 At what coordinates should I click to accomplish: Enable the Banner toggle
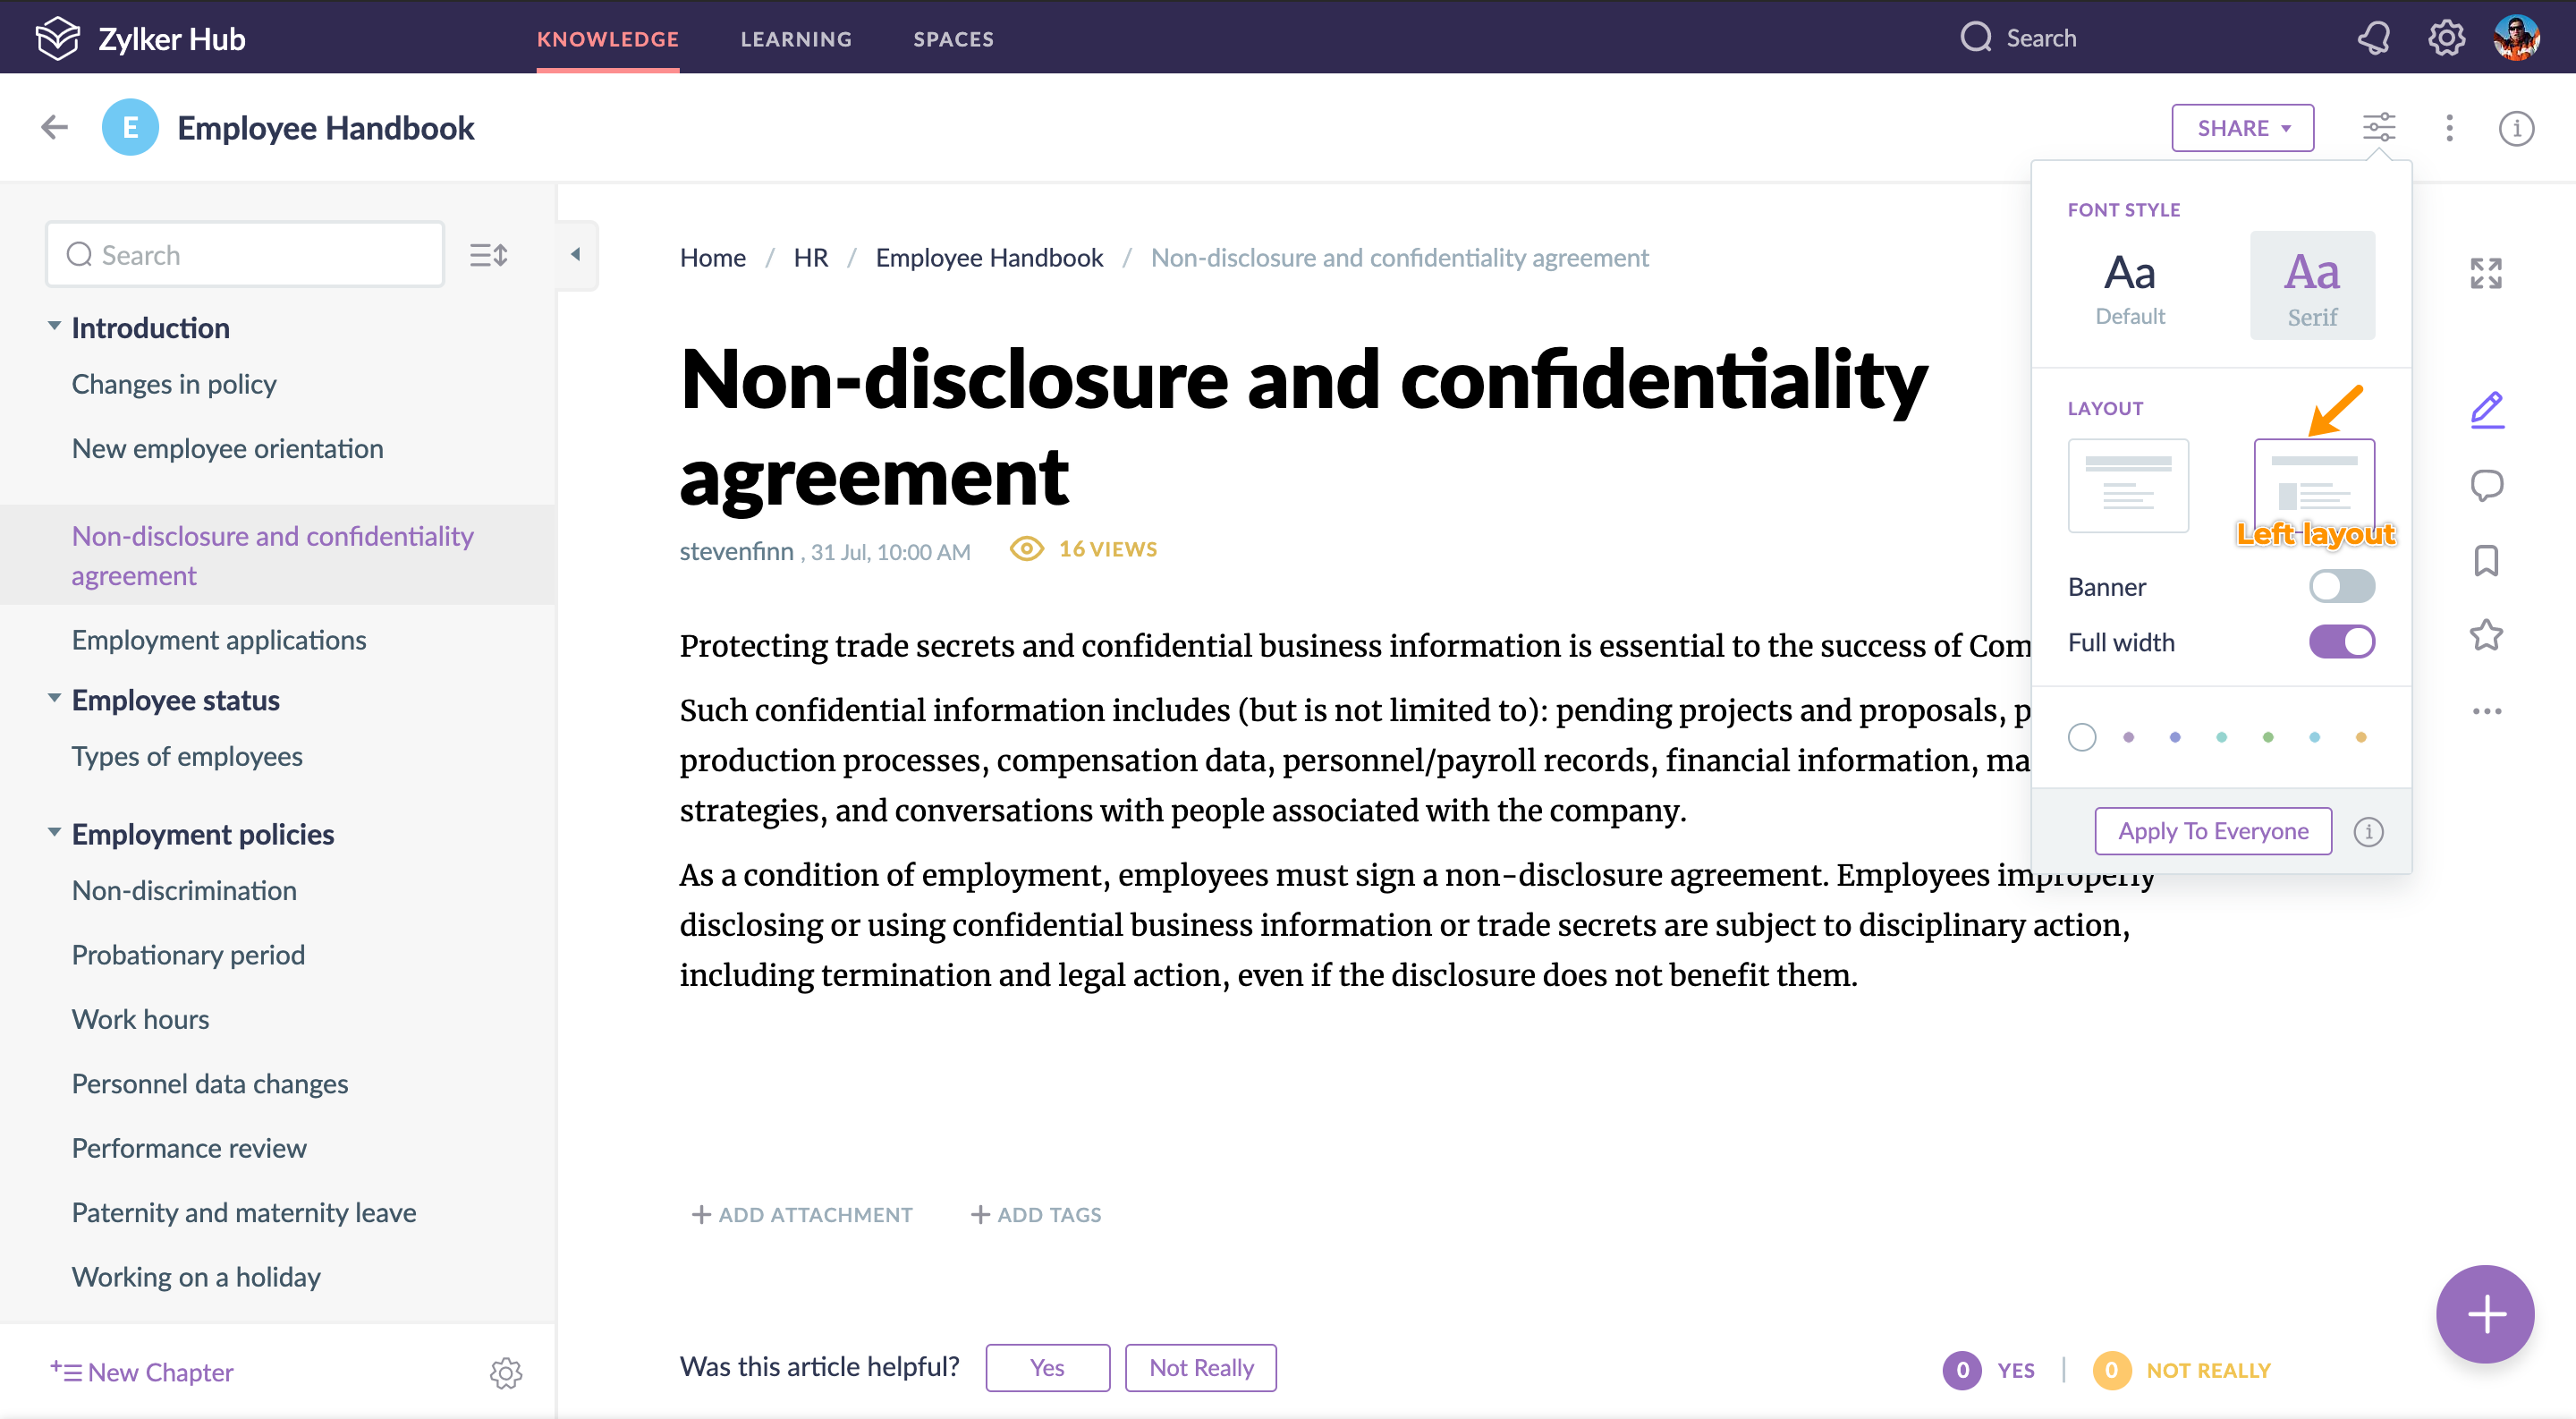[2341, 587]
